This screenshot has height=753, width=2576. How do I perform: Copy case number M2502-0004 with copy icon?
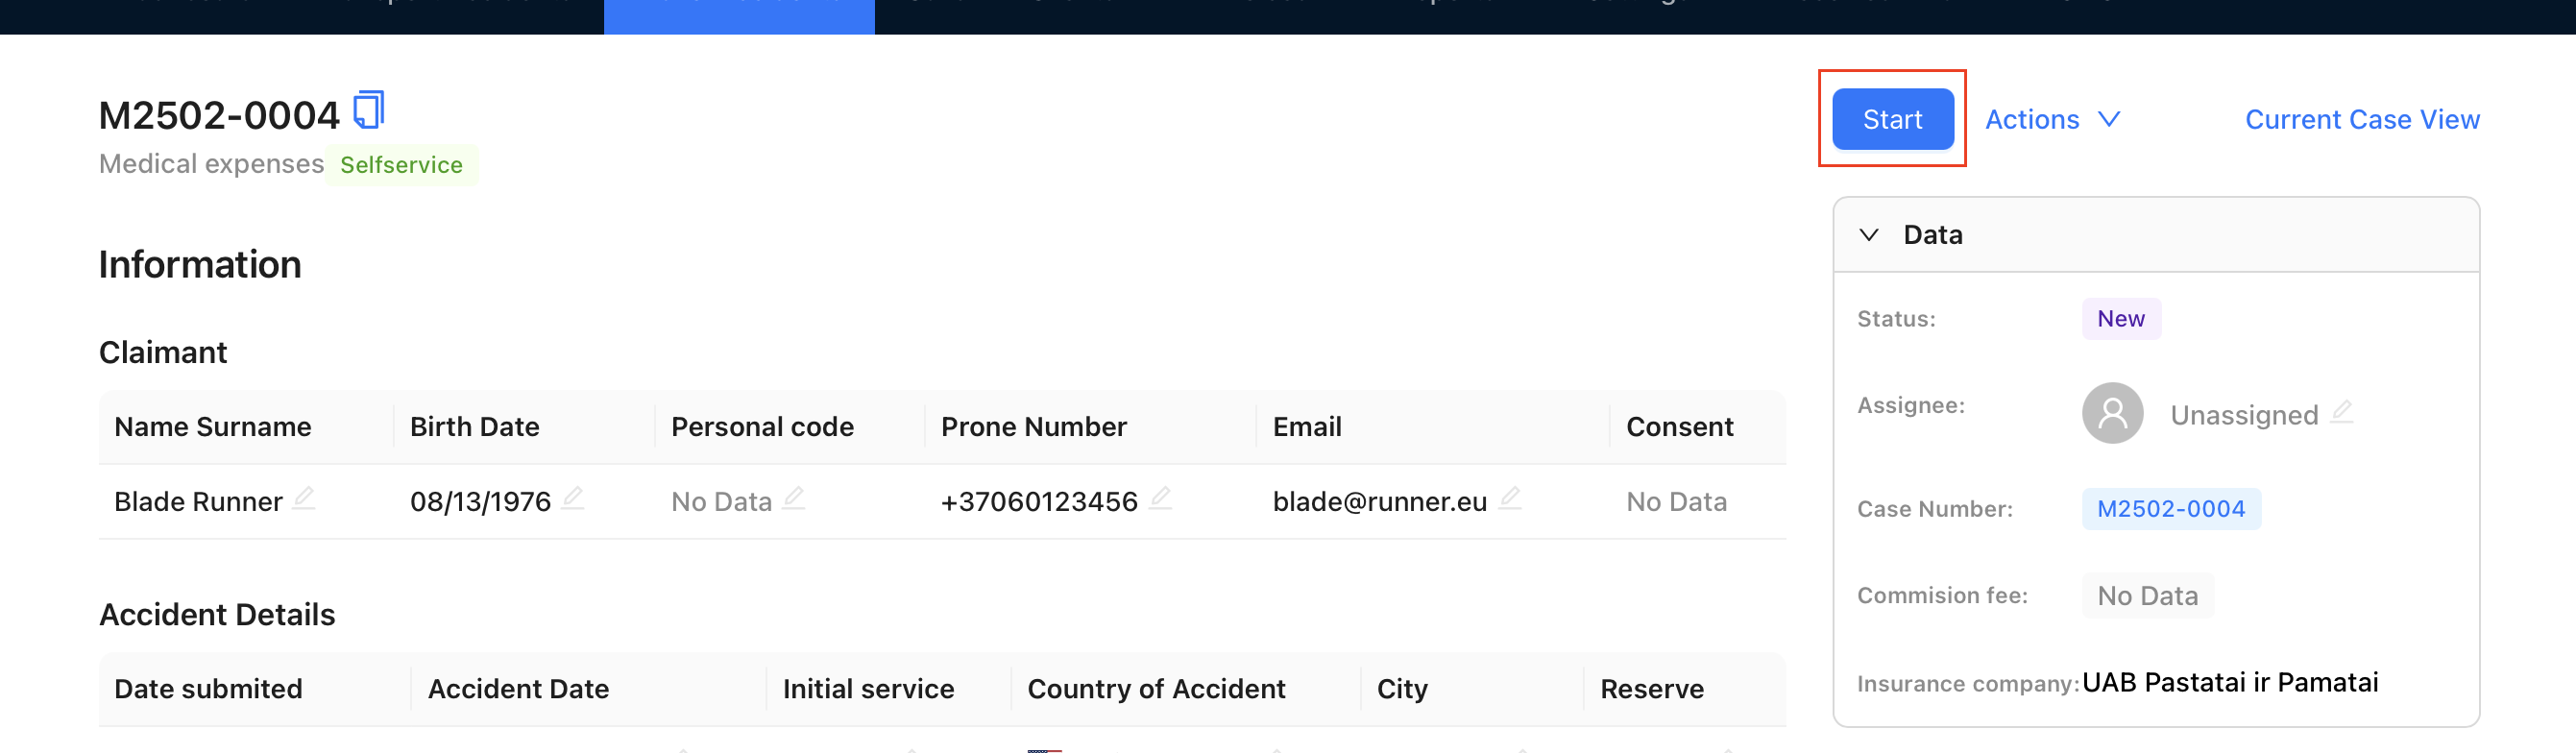369,110
